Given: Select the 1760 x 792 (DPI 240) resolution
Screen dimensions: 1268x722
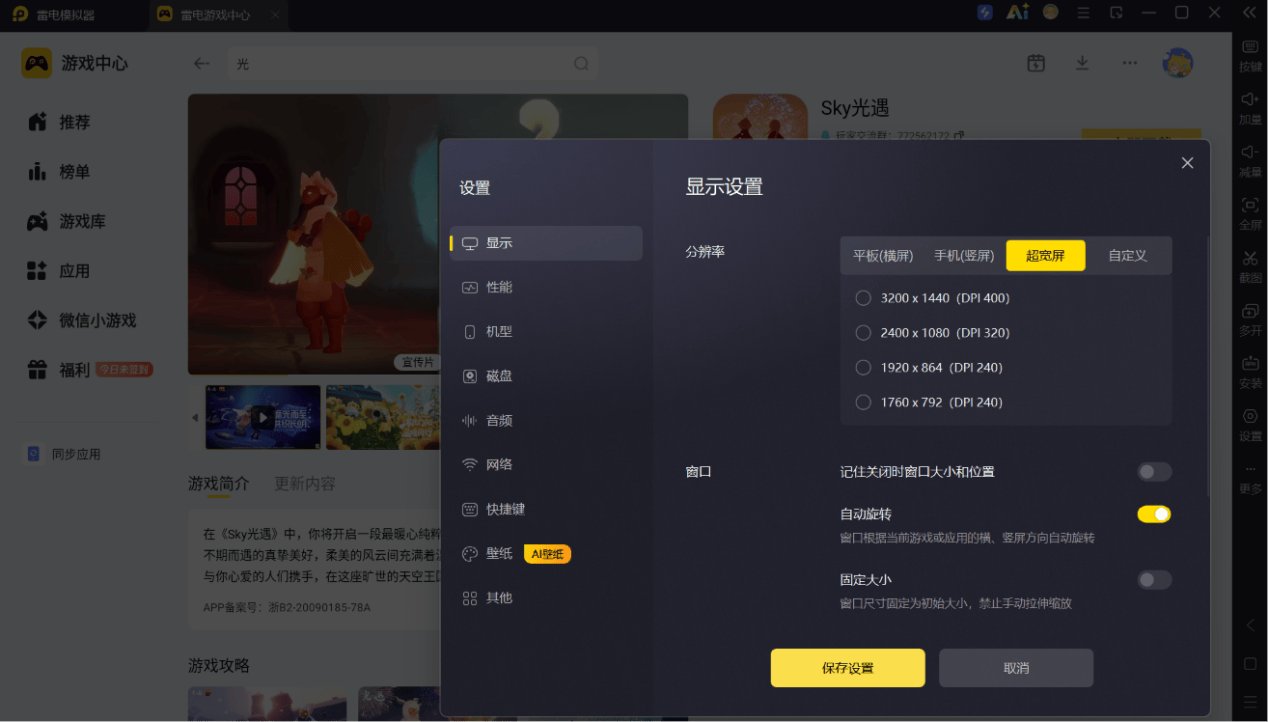Looking at the screenshot, I should (929, 402).
